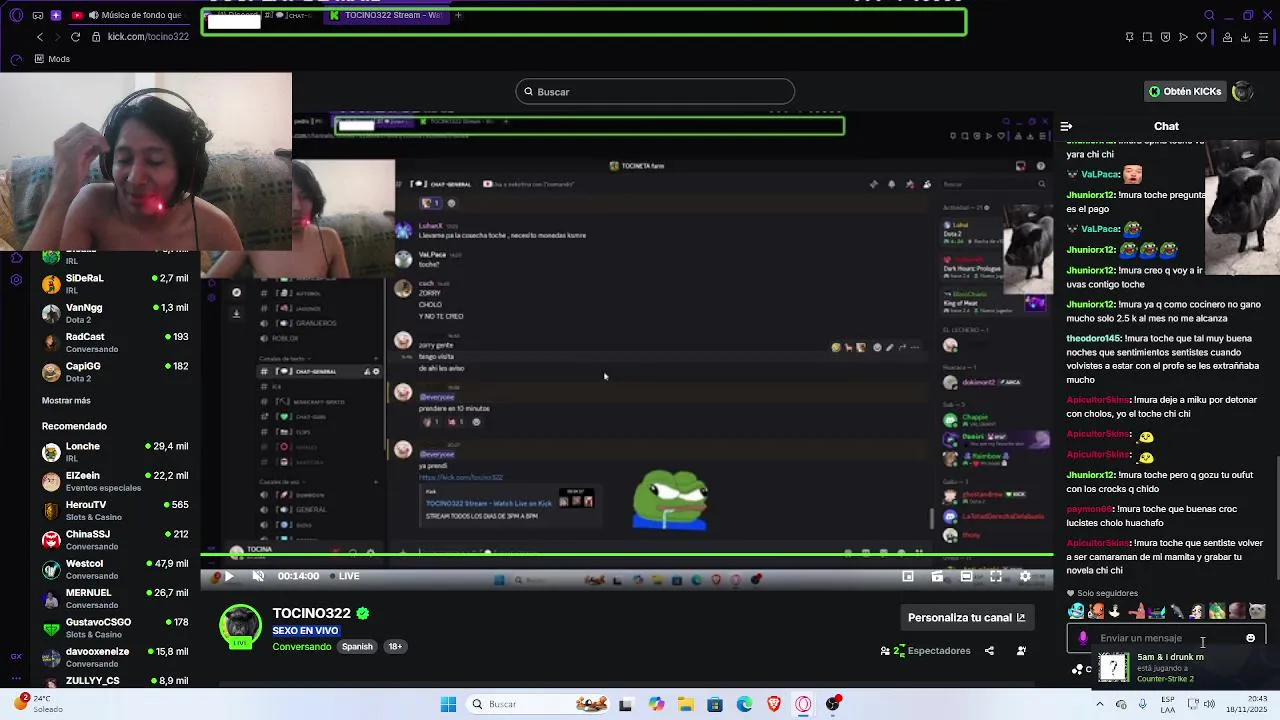Click the Obtén KICKs button

click(x=1185, y=91)
